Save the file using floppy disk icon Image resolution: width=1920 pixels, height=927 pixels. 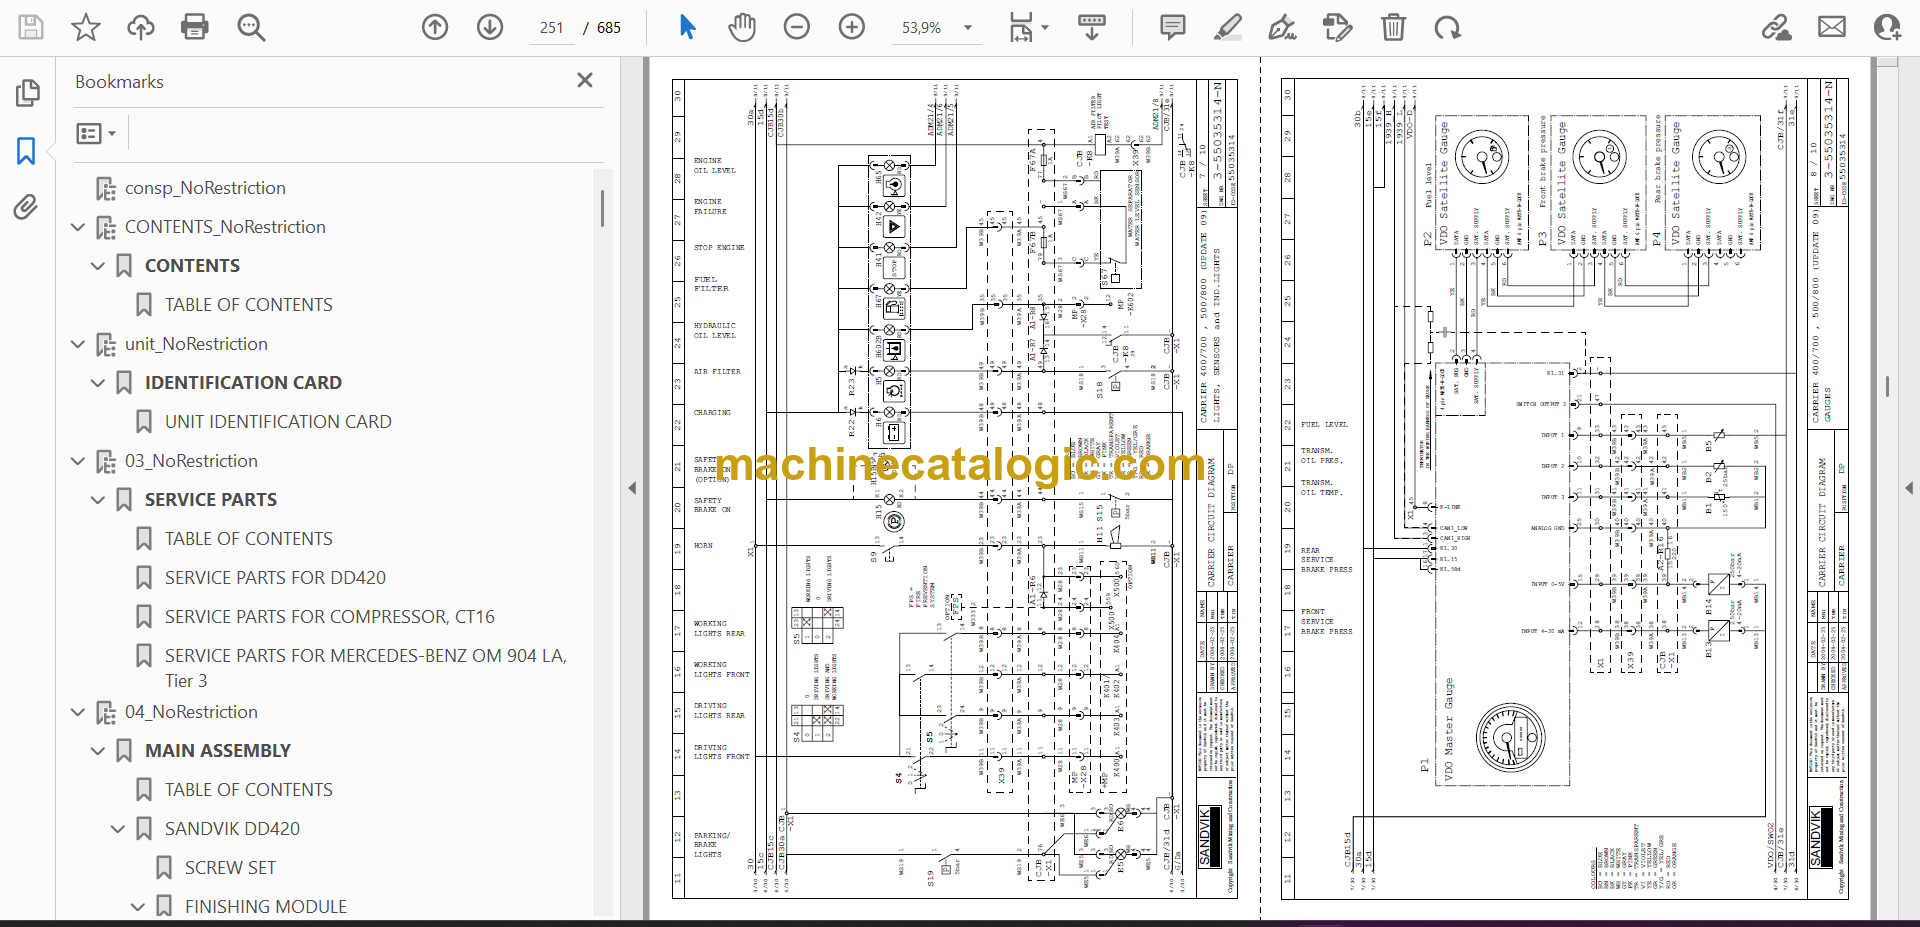pos(31,27)
